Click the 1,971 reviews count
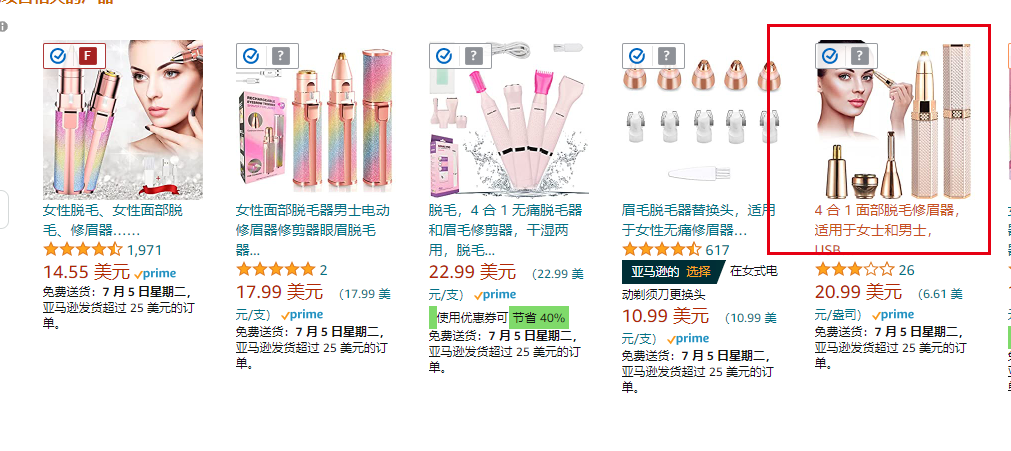The height and width of the screenshot is (451, 1011). click(144, 250)
